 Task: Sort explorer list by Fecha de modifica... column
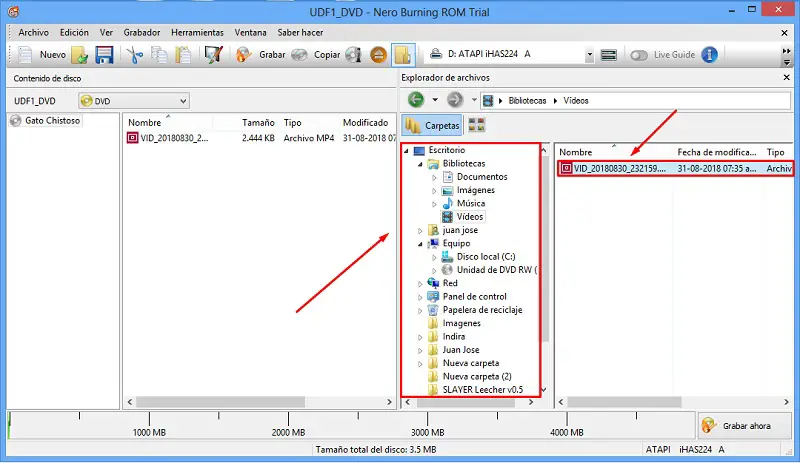pyautogui.click(x=717, y=152)
